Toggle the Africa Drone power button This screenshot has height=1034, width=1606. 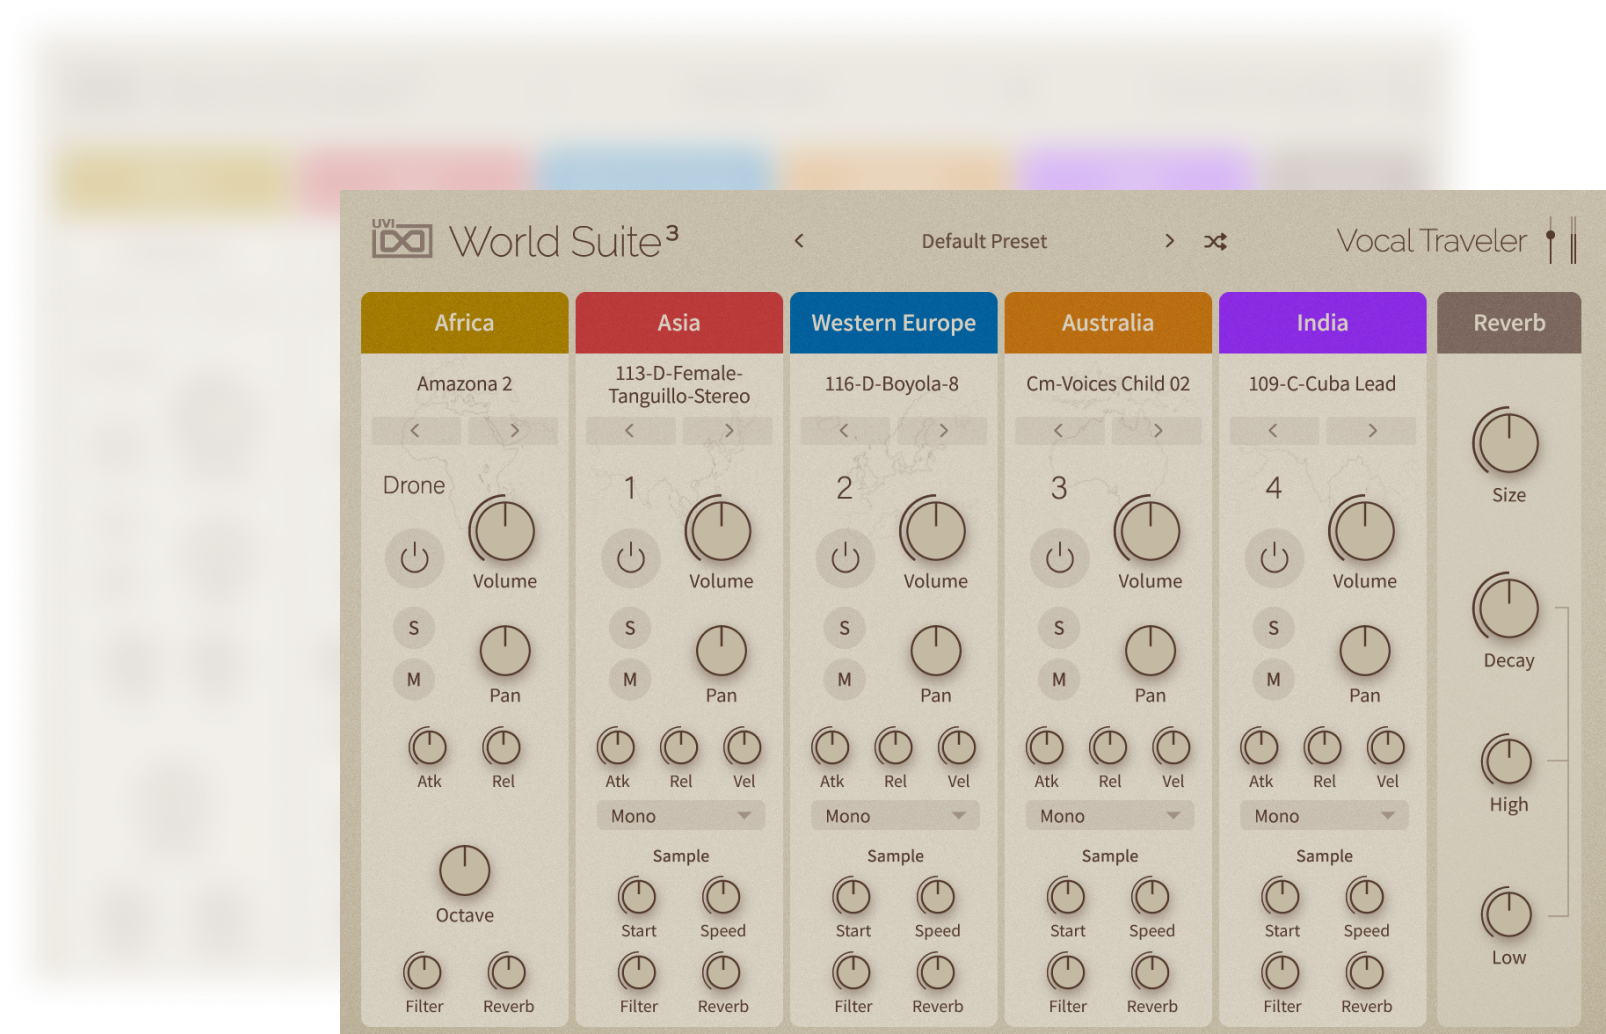click(414, 558)
